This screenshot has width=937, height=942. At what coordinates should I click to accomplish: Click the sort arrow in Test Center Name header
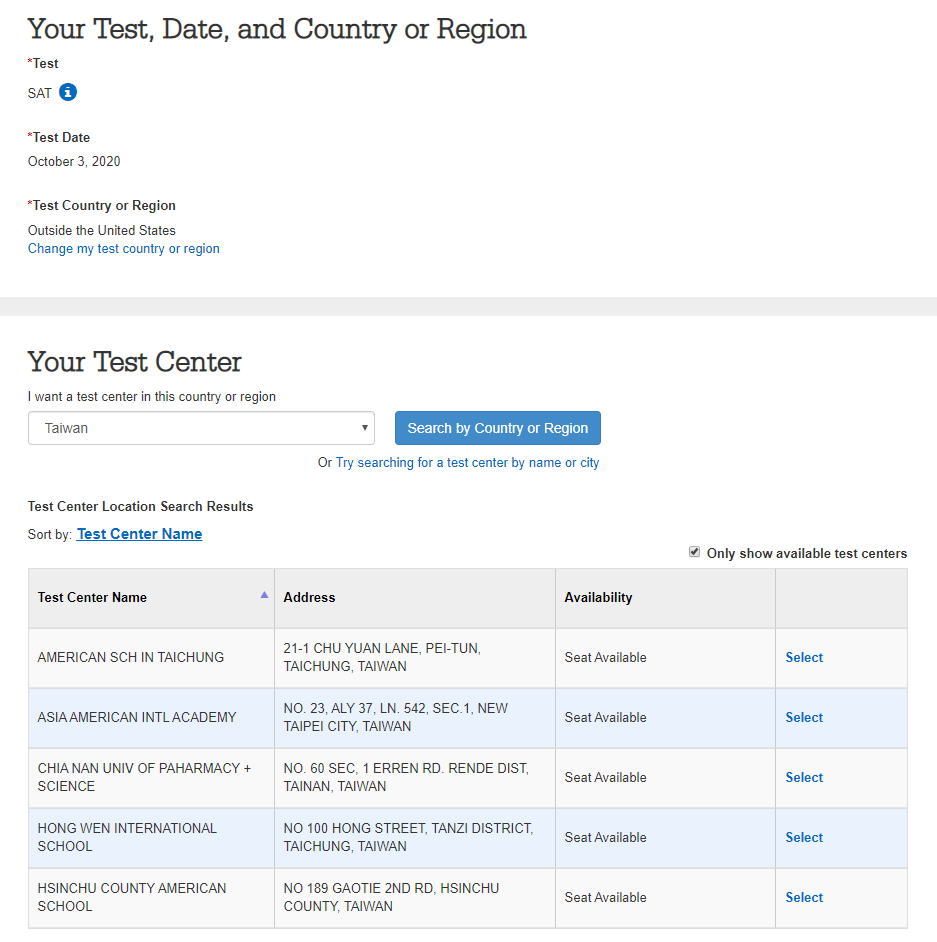point(264,595)
